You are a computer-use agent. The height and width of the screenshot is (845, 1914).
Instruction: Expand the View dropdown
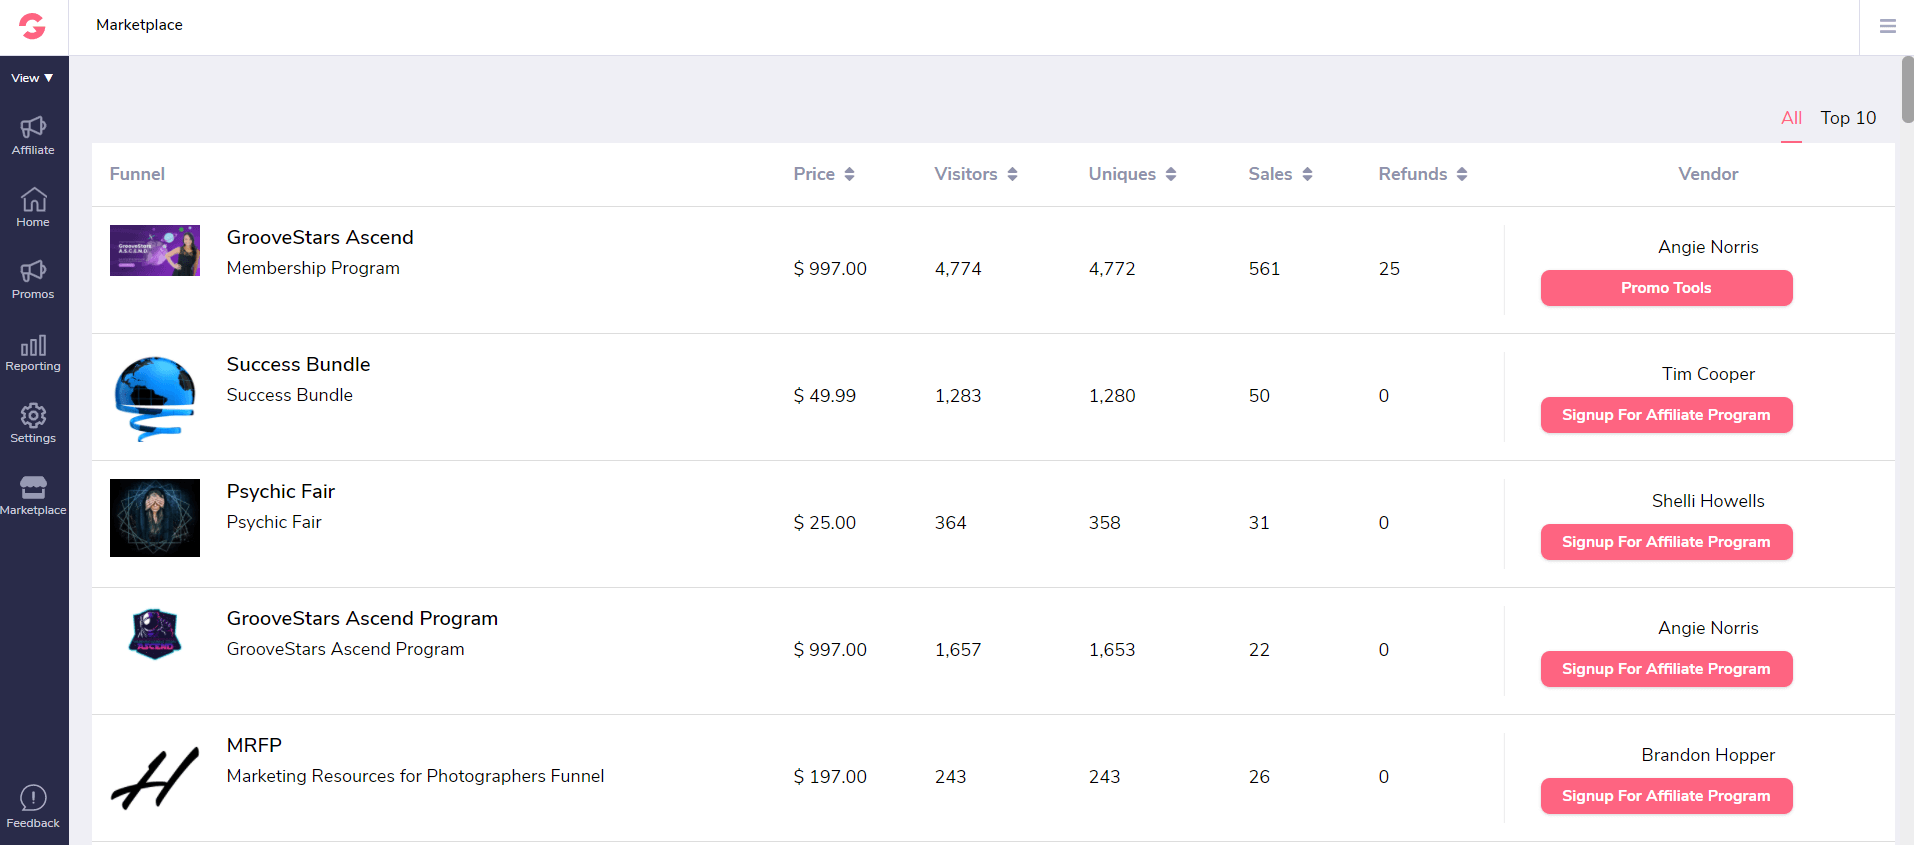[32, 78]
